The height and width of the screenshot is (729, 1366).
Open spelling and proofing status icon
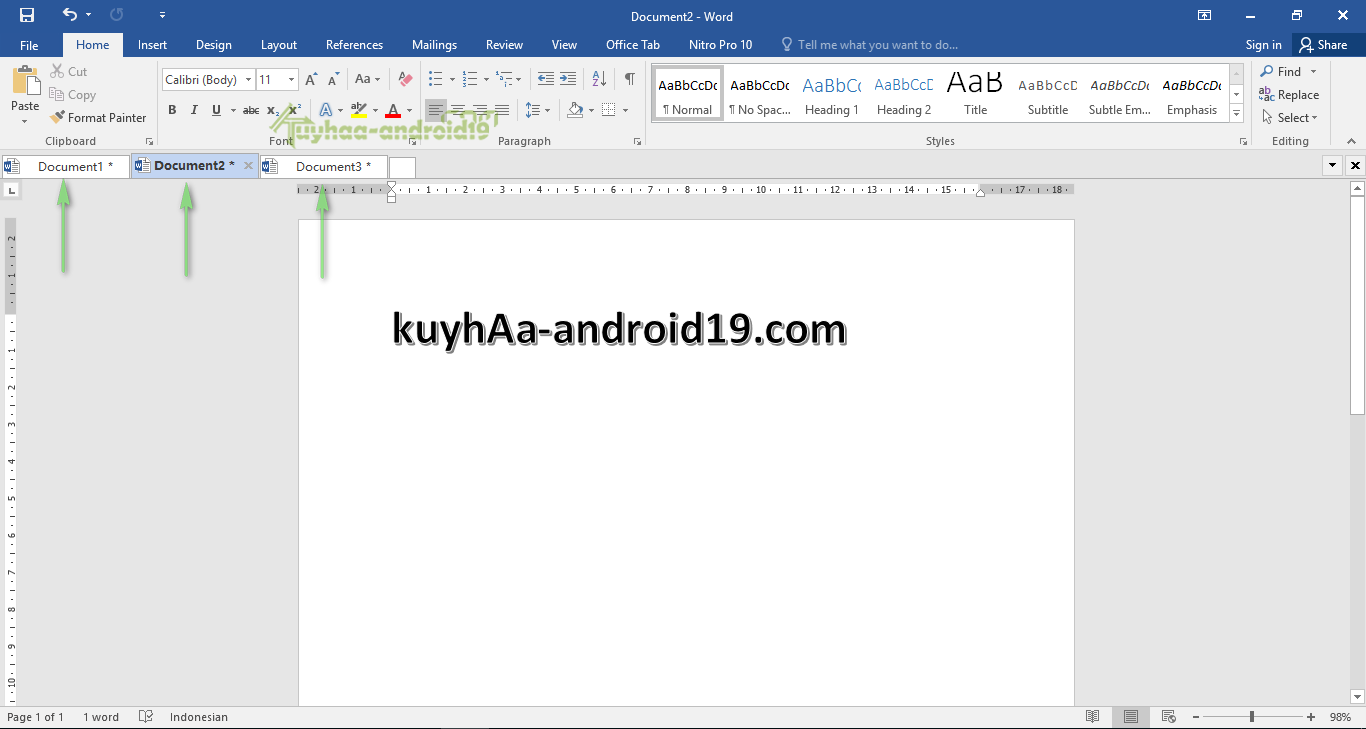pos(146,717)
